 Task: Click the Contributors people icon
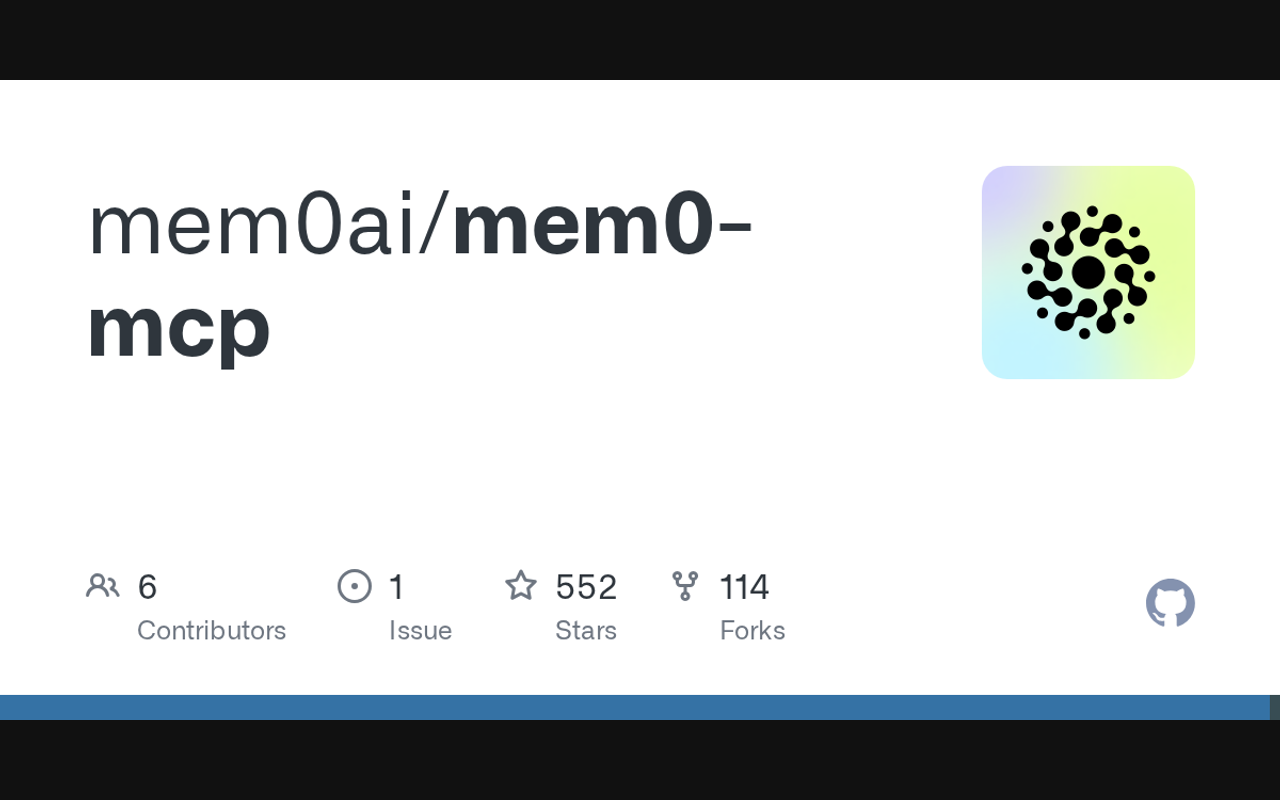tap(103, 586)
